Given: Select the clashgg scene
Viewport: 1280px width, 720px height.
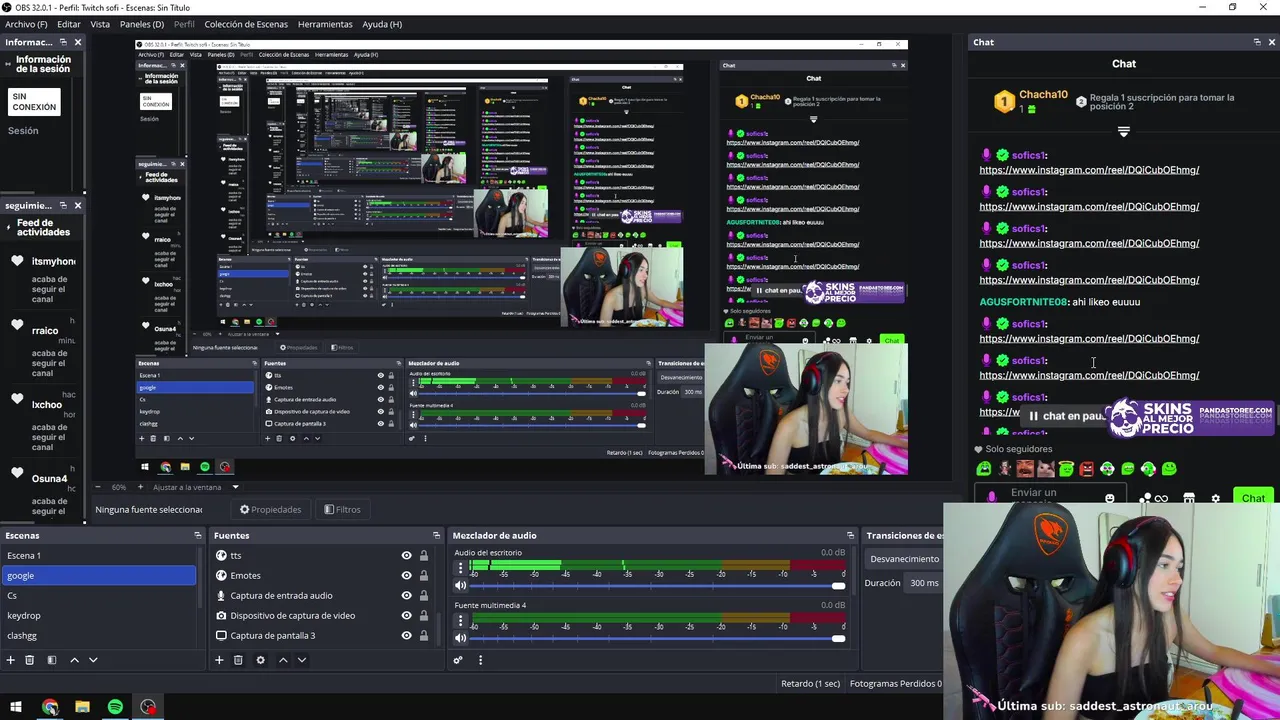Looking at the screenshot, I should (x=98, y=635).
